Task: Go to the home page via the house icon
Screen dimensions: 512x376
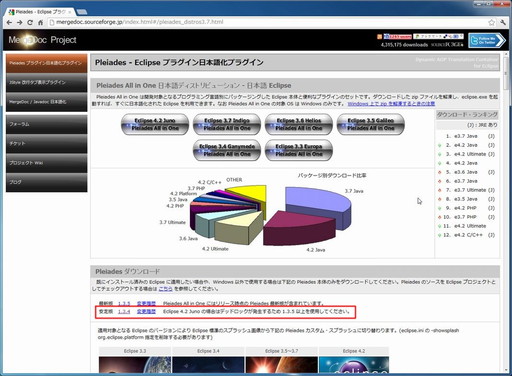Action: pyautogui.click(x=40, y=23)
